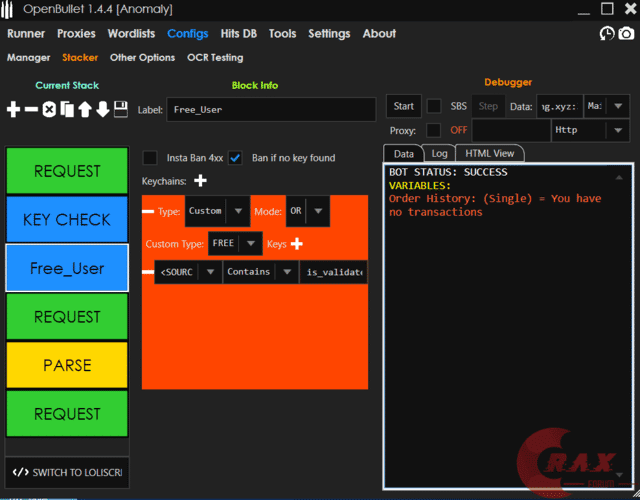Toggle the SBS step-by-step checkbox
Screen dimensions: 640x500
click(434, 106)
